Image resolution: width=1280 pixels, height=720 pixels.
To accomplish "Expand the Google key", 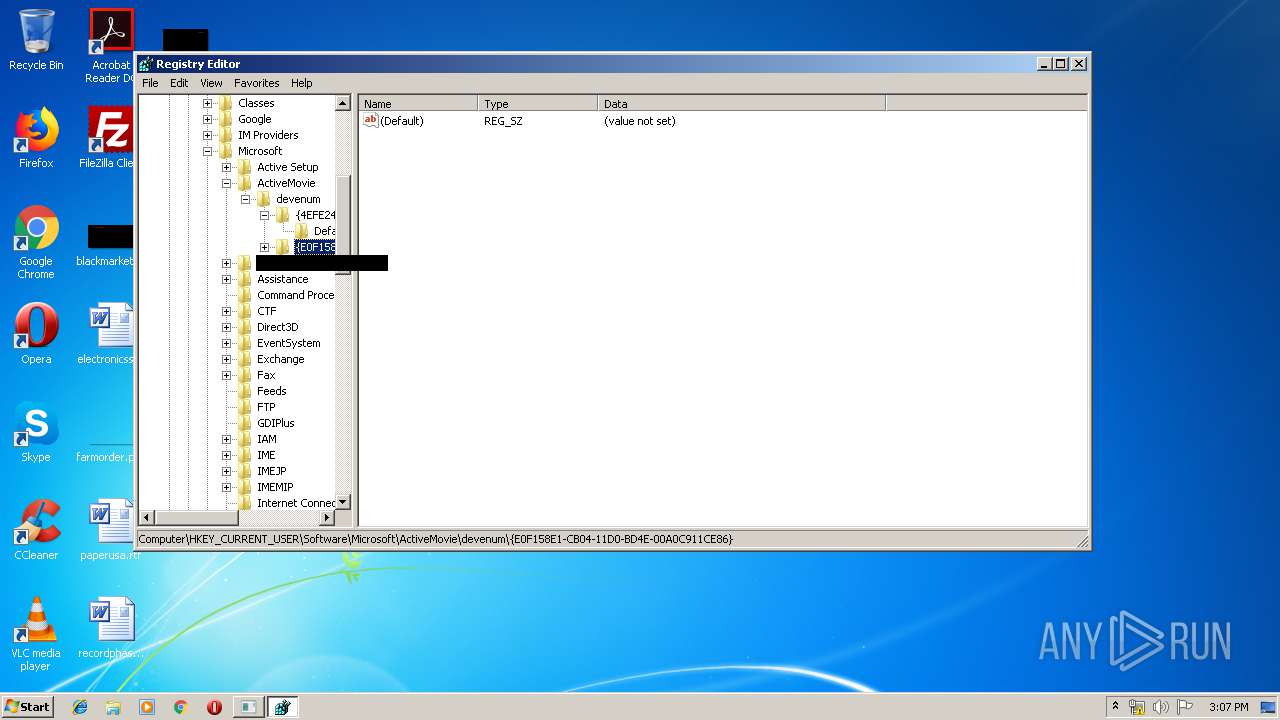I will pyautogui.click(x=207, y=119).
